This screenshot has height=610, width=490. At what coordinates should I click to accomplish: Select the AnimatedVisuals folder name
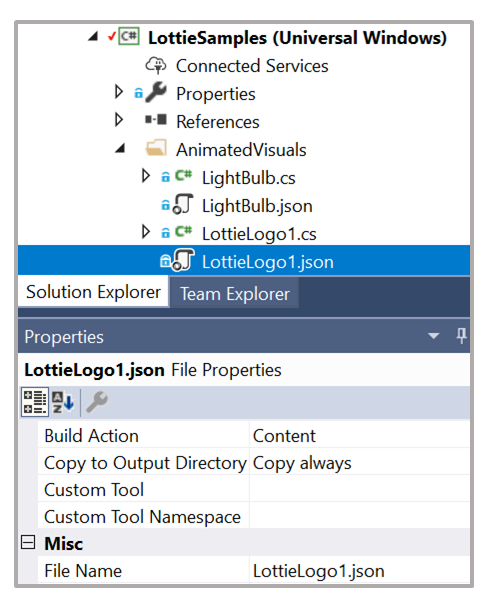click(x=241, y=150)
